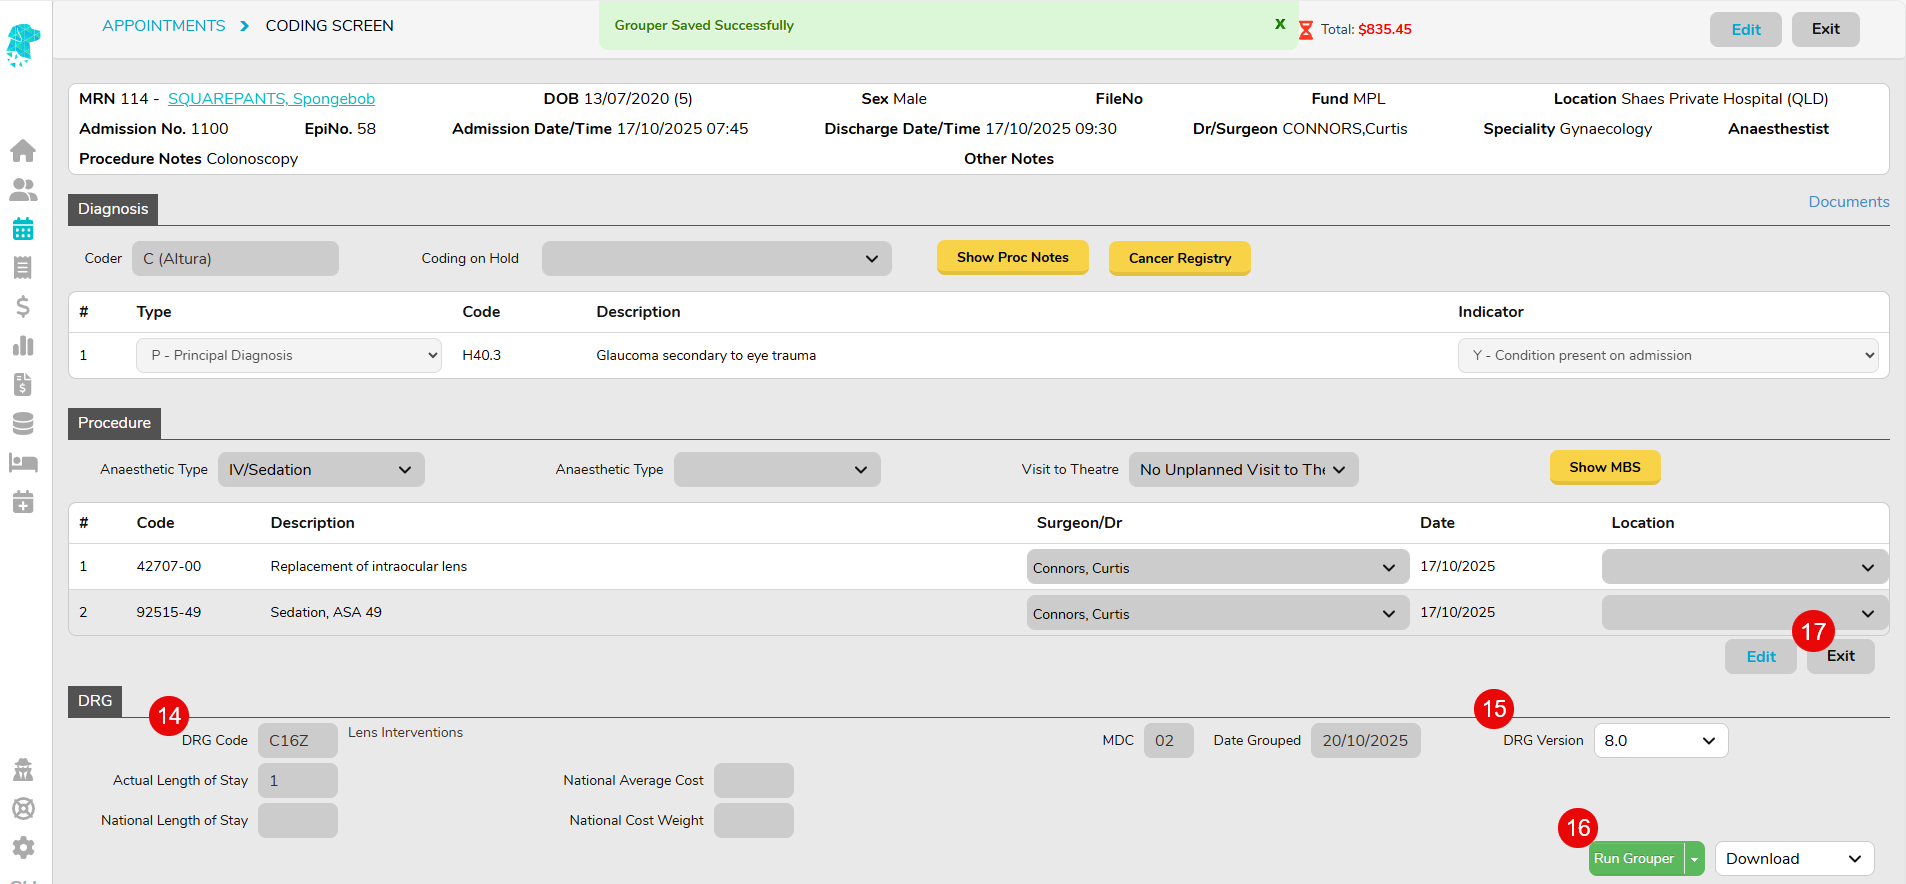Open the bed icon in sidebar

[x=23, y=463]
